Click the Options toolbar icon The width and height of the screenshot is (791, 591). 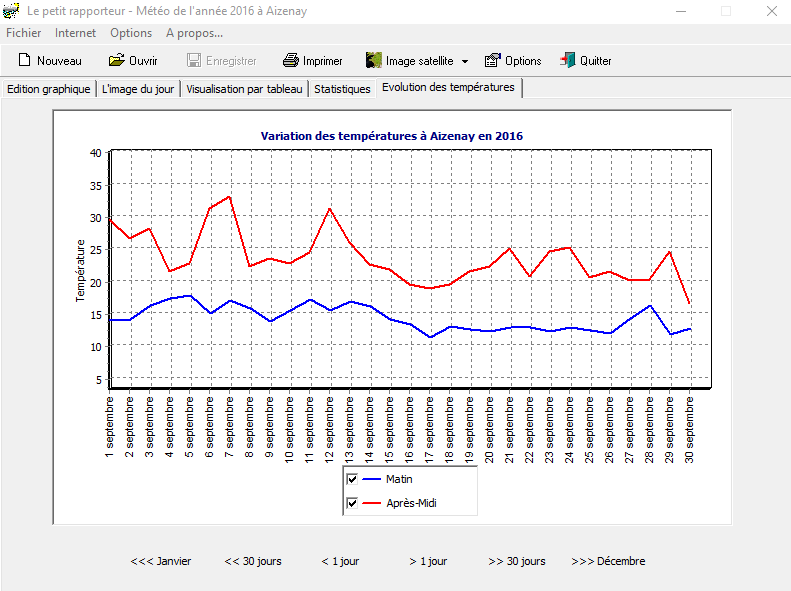[493, 61]
